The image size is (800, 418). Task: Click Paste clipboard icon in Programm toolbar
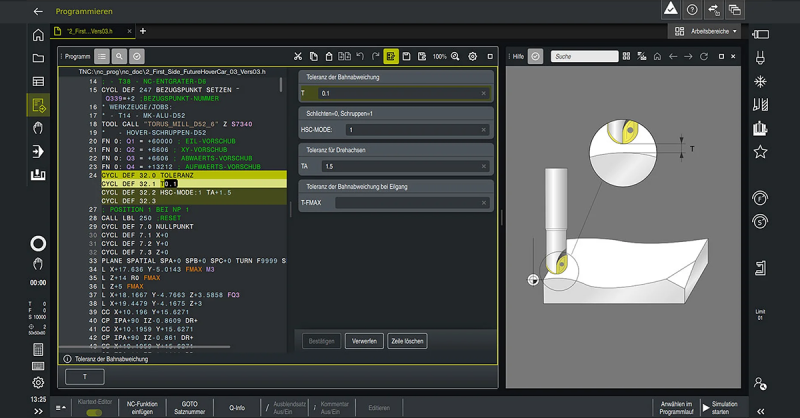[329, 56]
